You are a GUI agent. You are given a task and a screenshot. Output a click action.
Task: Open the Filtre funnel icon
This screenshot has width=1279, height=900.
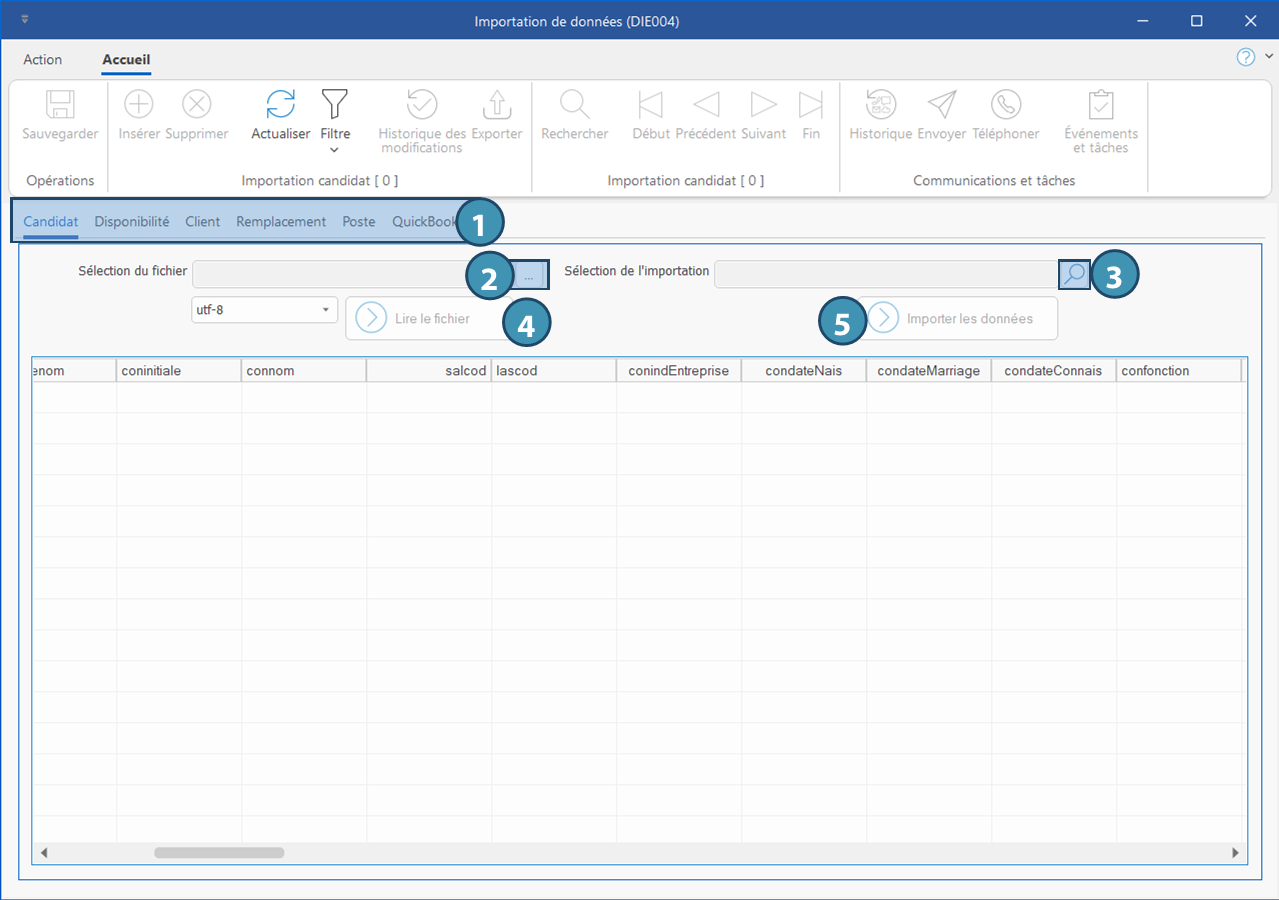[x=334, y=104]
